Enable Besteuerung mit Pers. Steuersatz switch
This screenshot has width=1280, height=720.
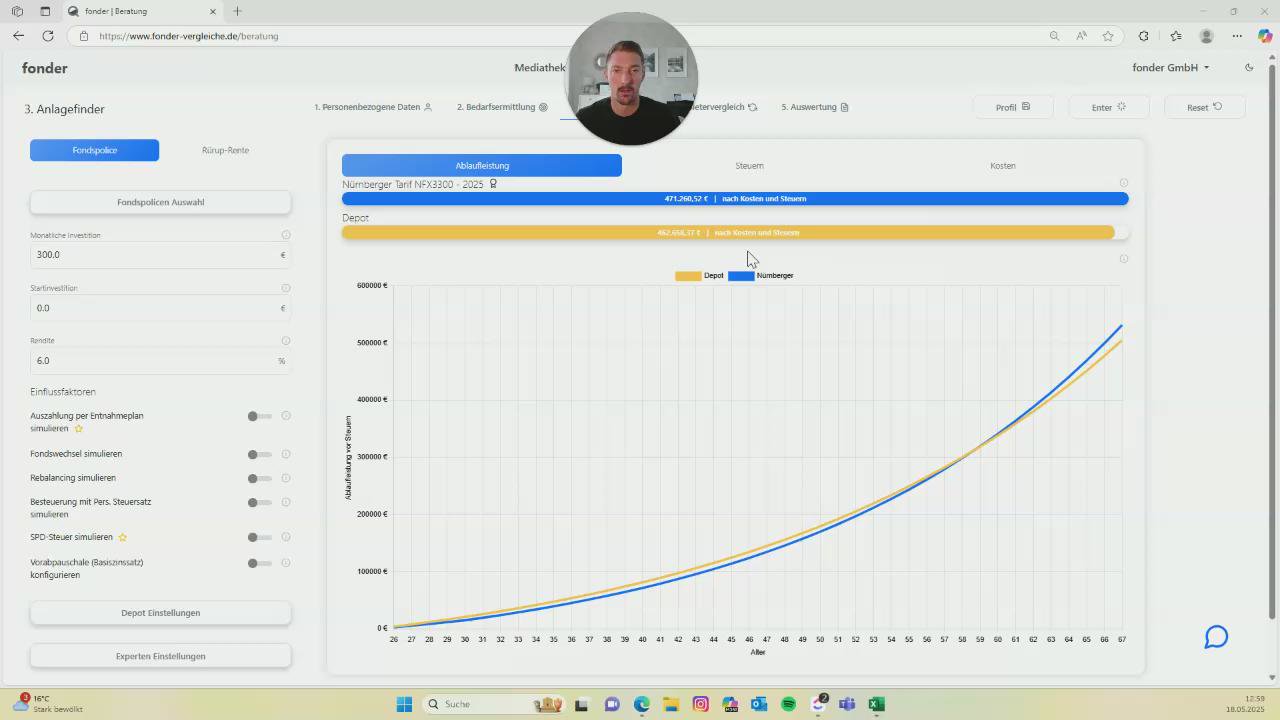pos(259,503)
